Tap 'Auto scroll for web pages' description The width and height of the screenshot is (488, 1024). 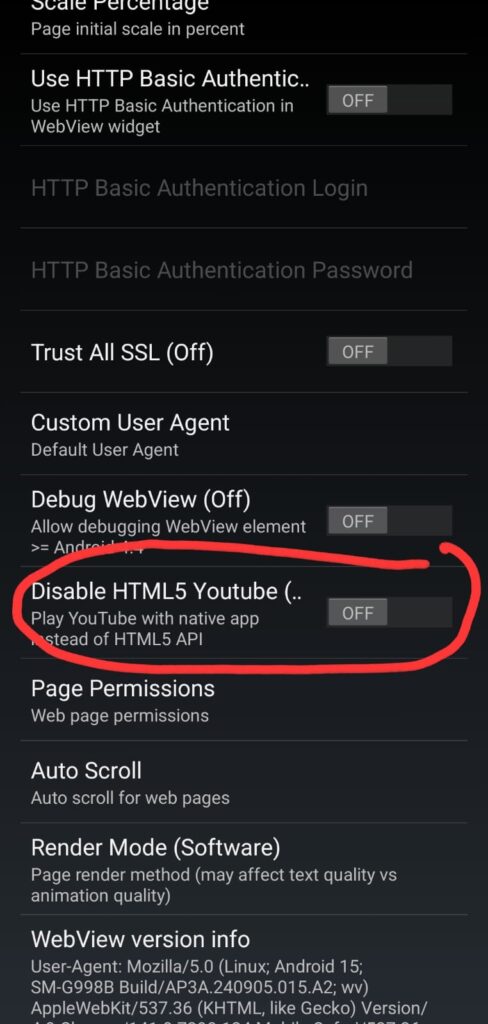[130, 798]
